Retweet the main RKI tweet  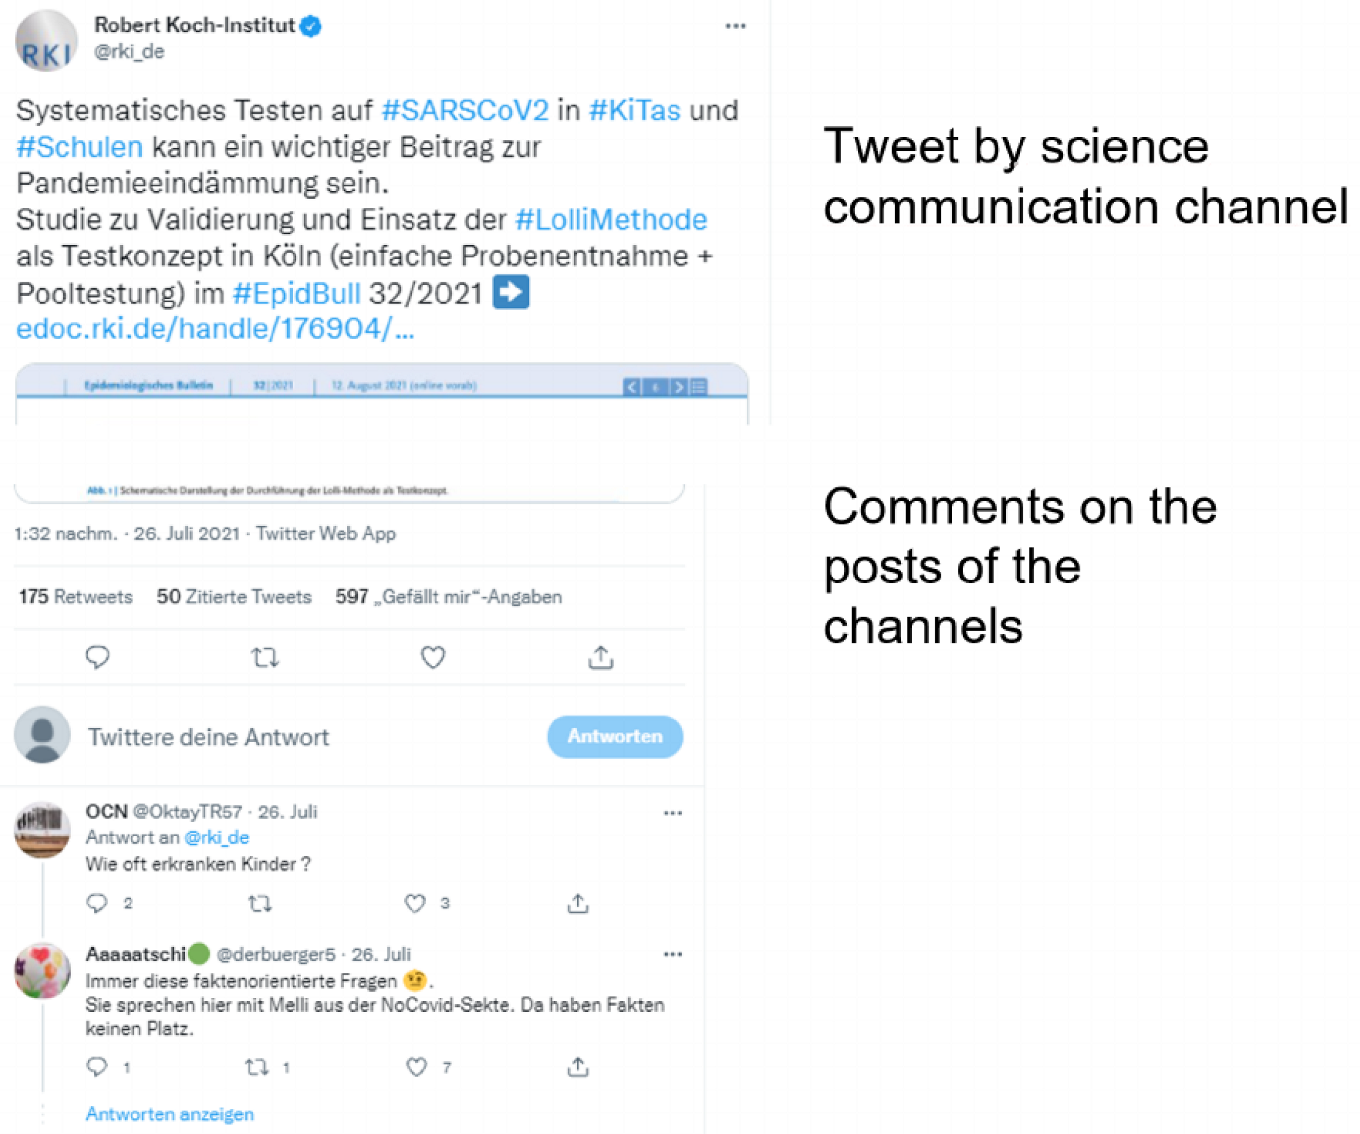pos(265,657)
